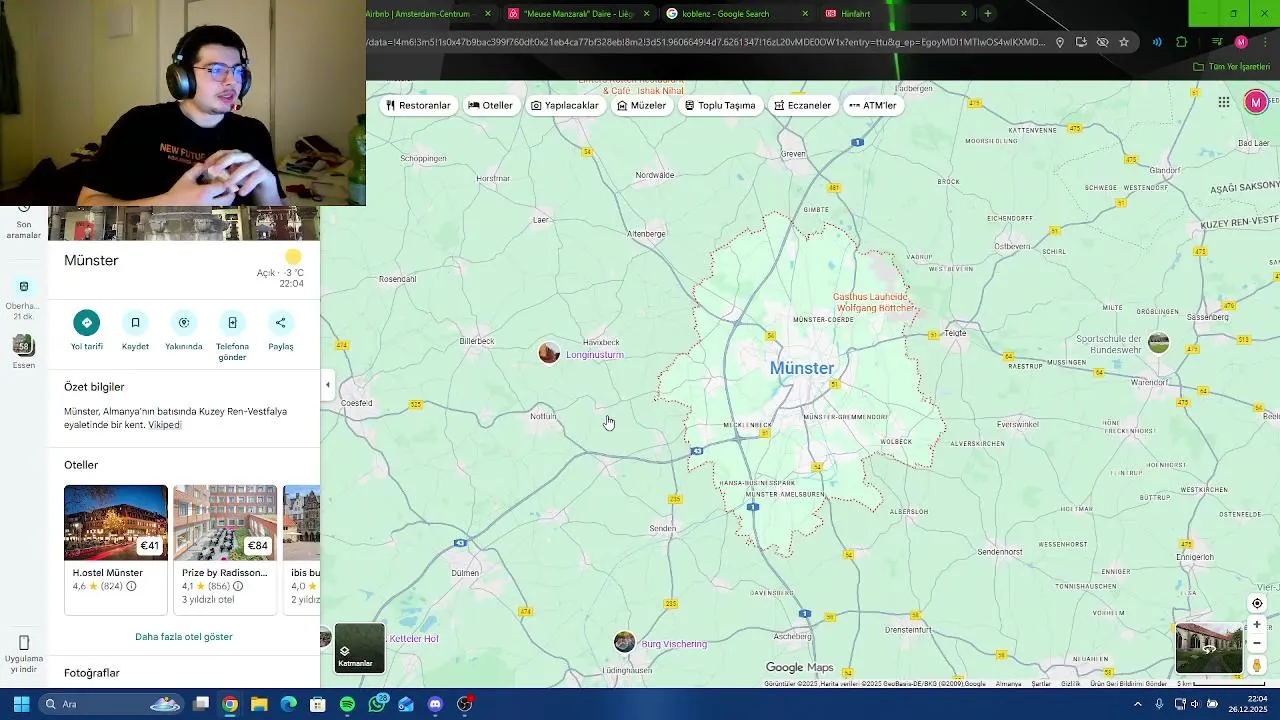Select the Toplu Taşıma chip

720,105
